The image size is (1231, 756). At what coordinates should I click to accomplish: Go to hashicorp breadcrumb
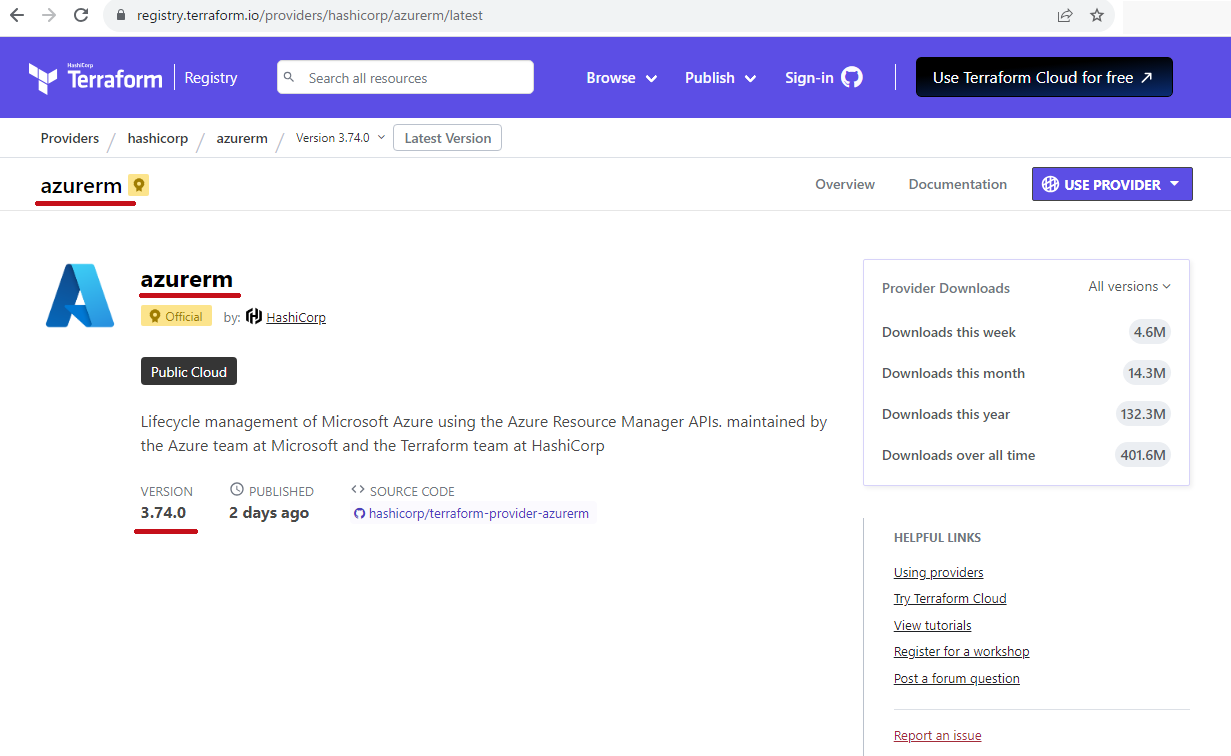pyautogui.click(x=158, y=138)
